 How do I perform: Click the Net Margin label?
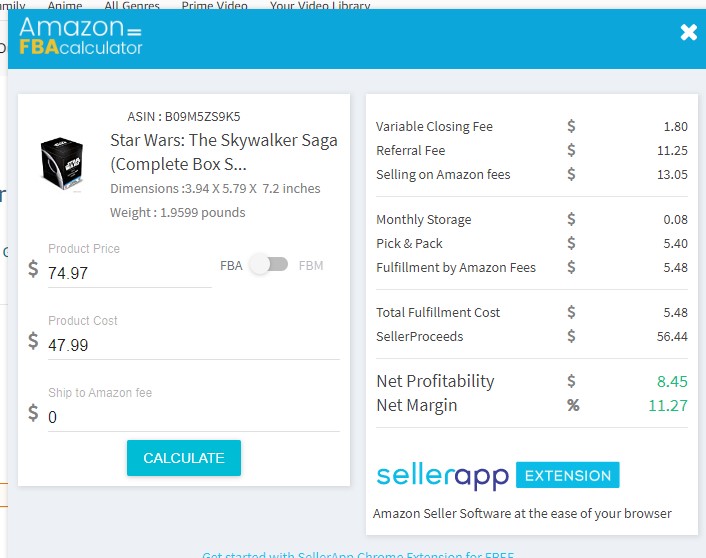[x=417, y=405]
